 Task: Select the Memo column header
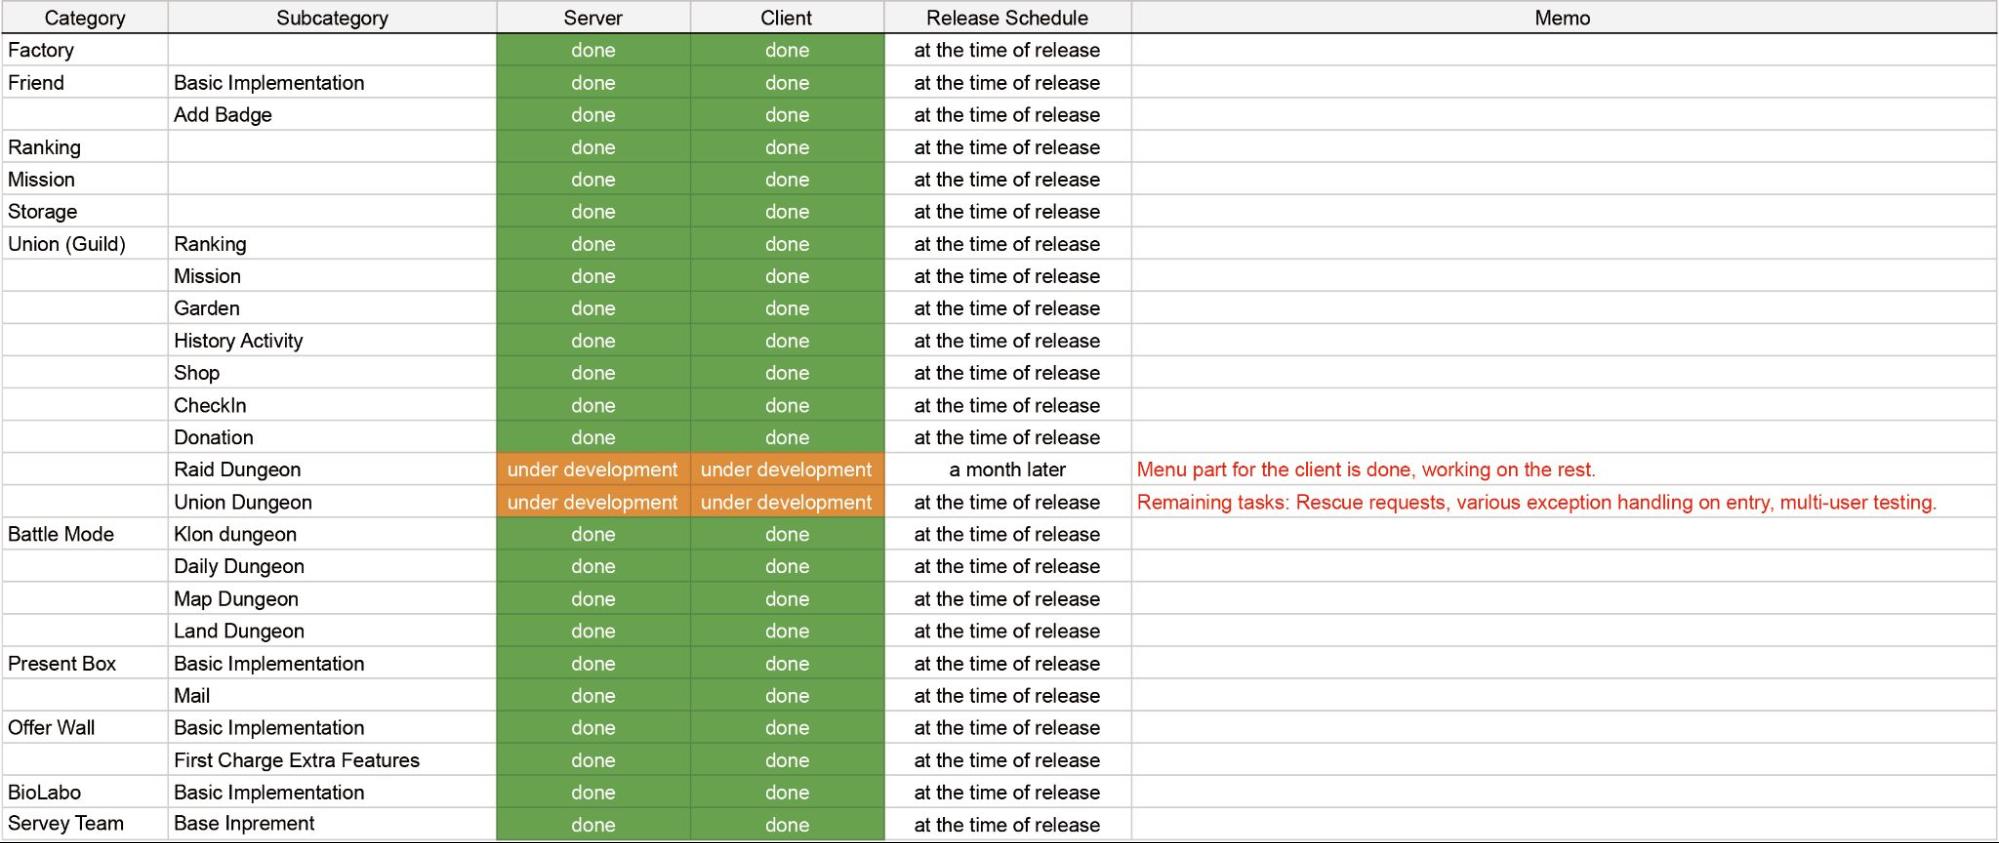click(x=1562, y=18)
